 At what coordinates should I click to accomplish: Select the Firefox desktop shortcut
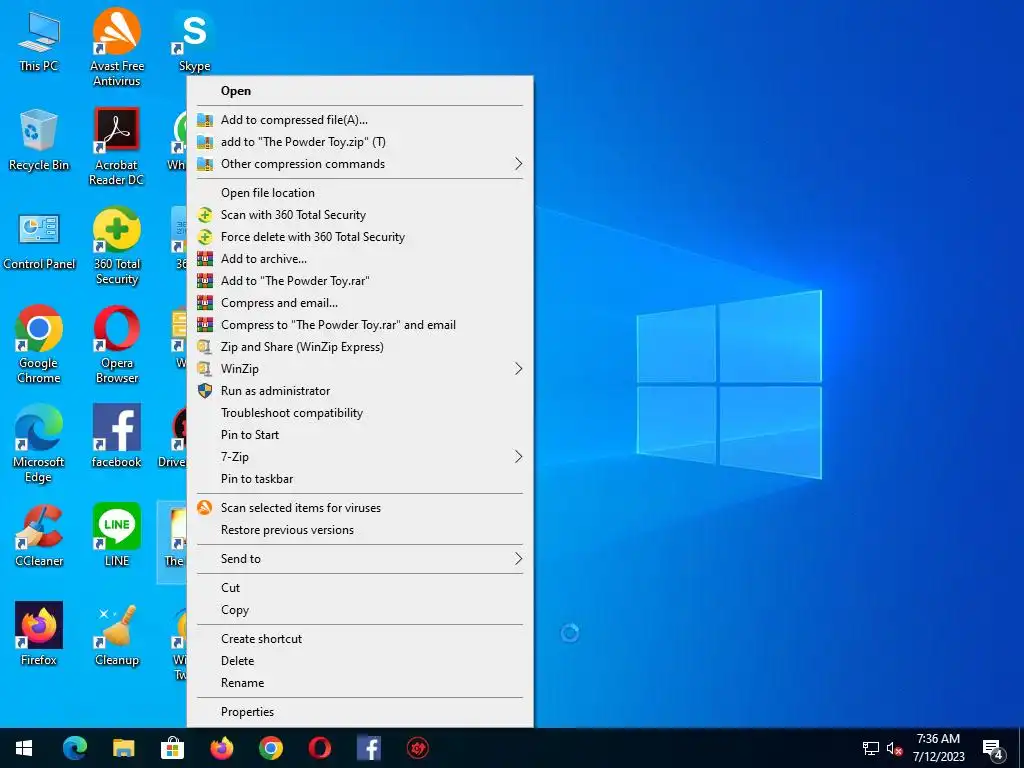pos(39,634)
